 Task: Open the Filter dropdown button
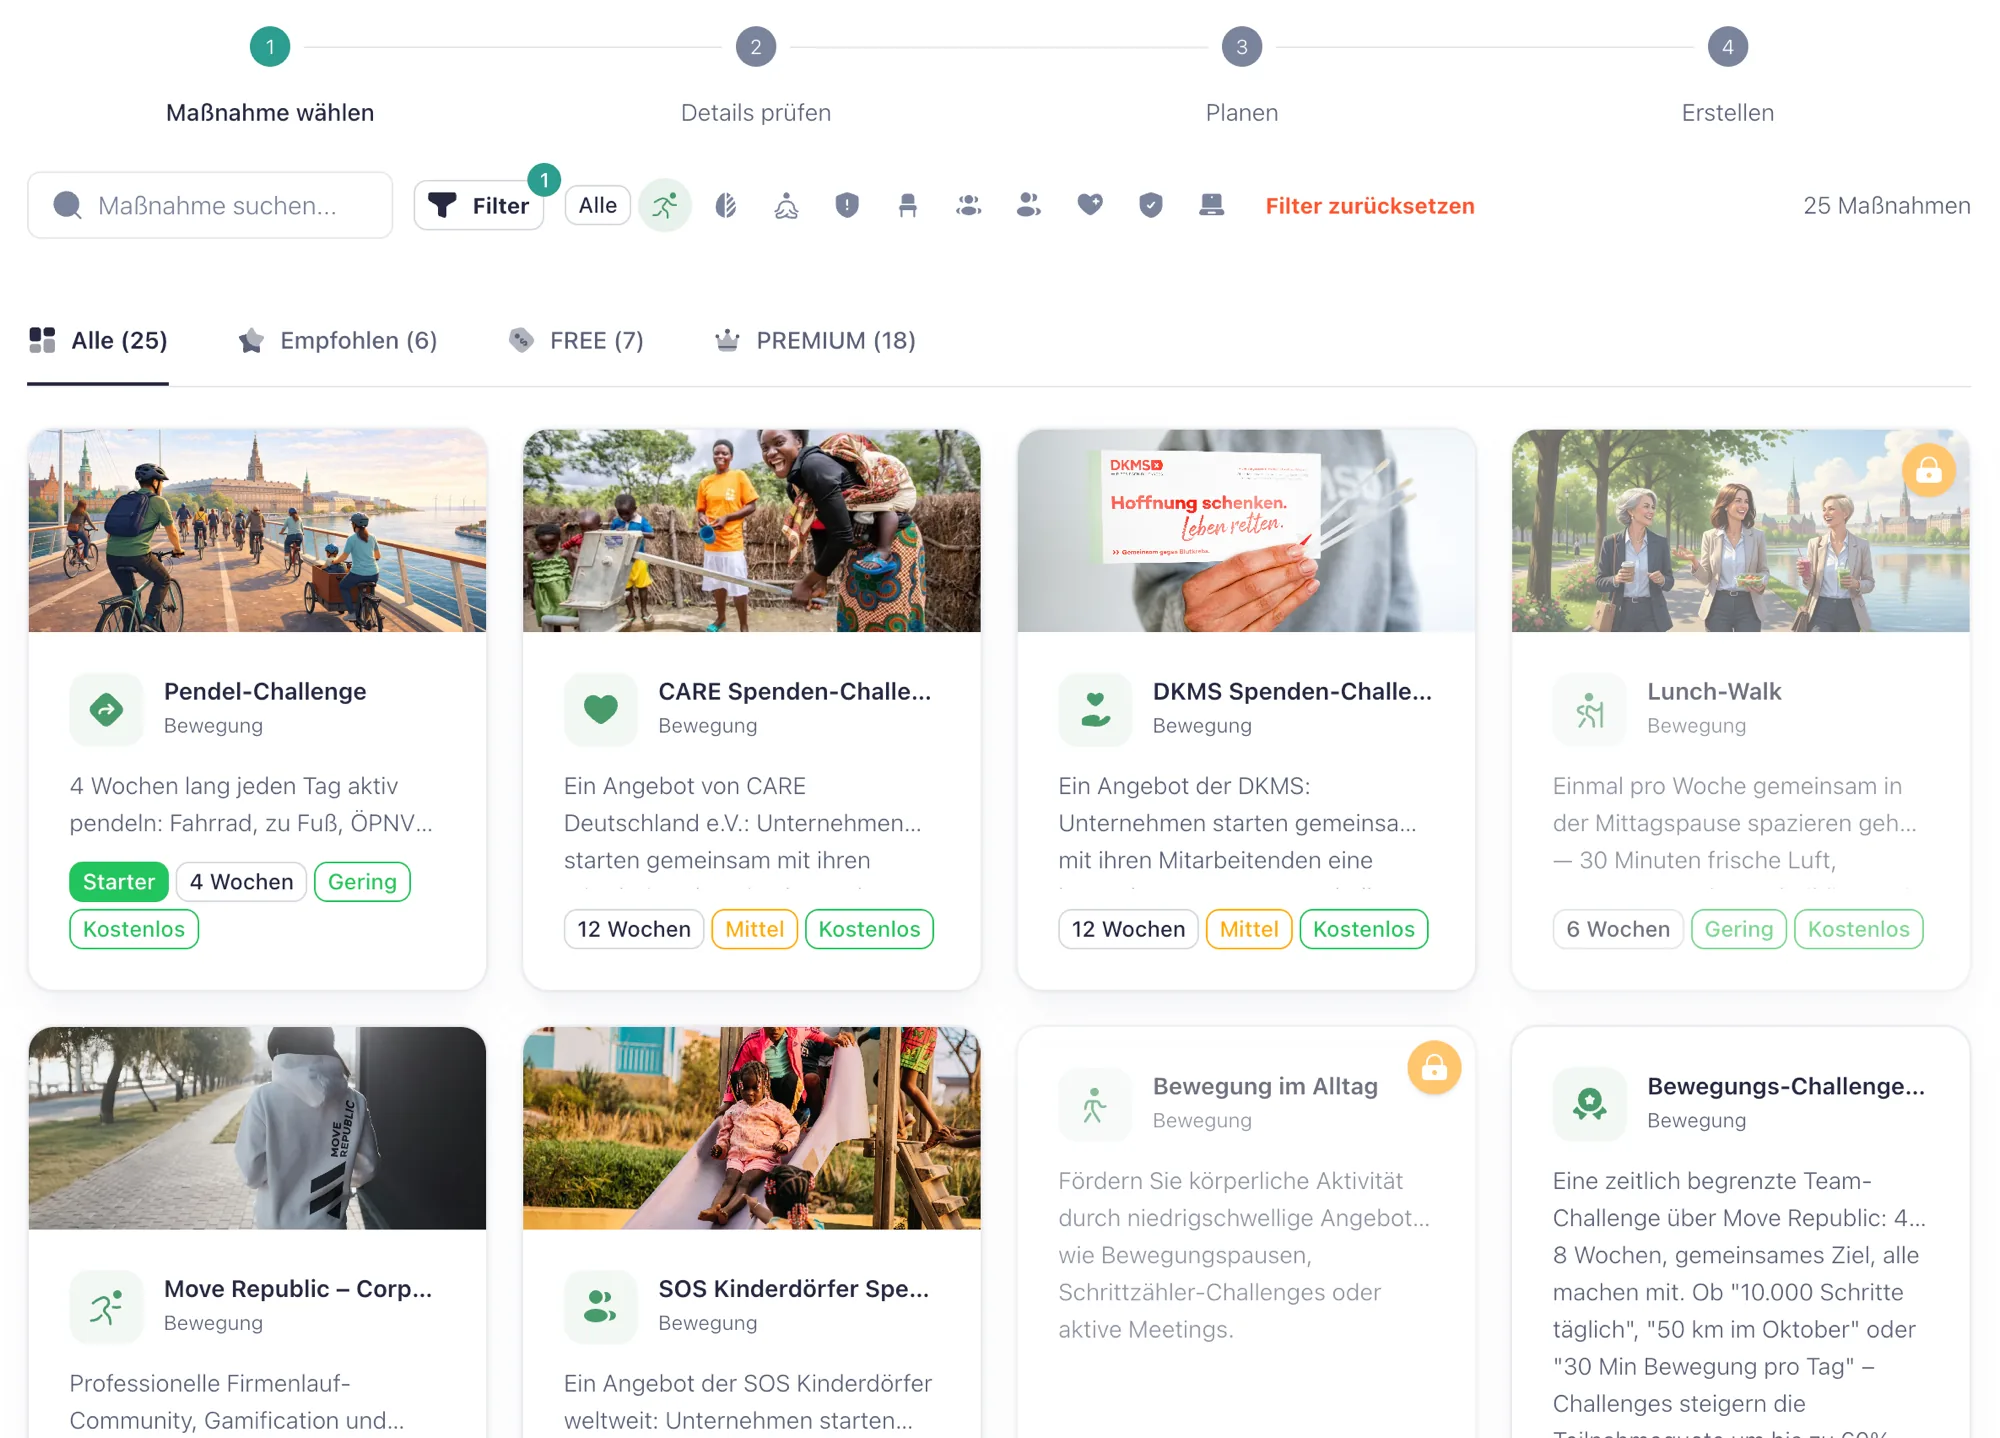point(479,205)
